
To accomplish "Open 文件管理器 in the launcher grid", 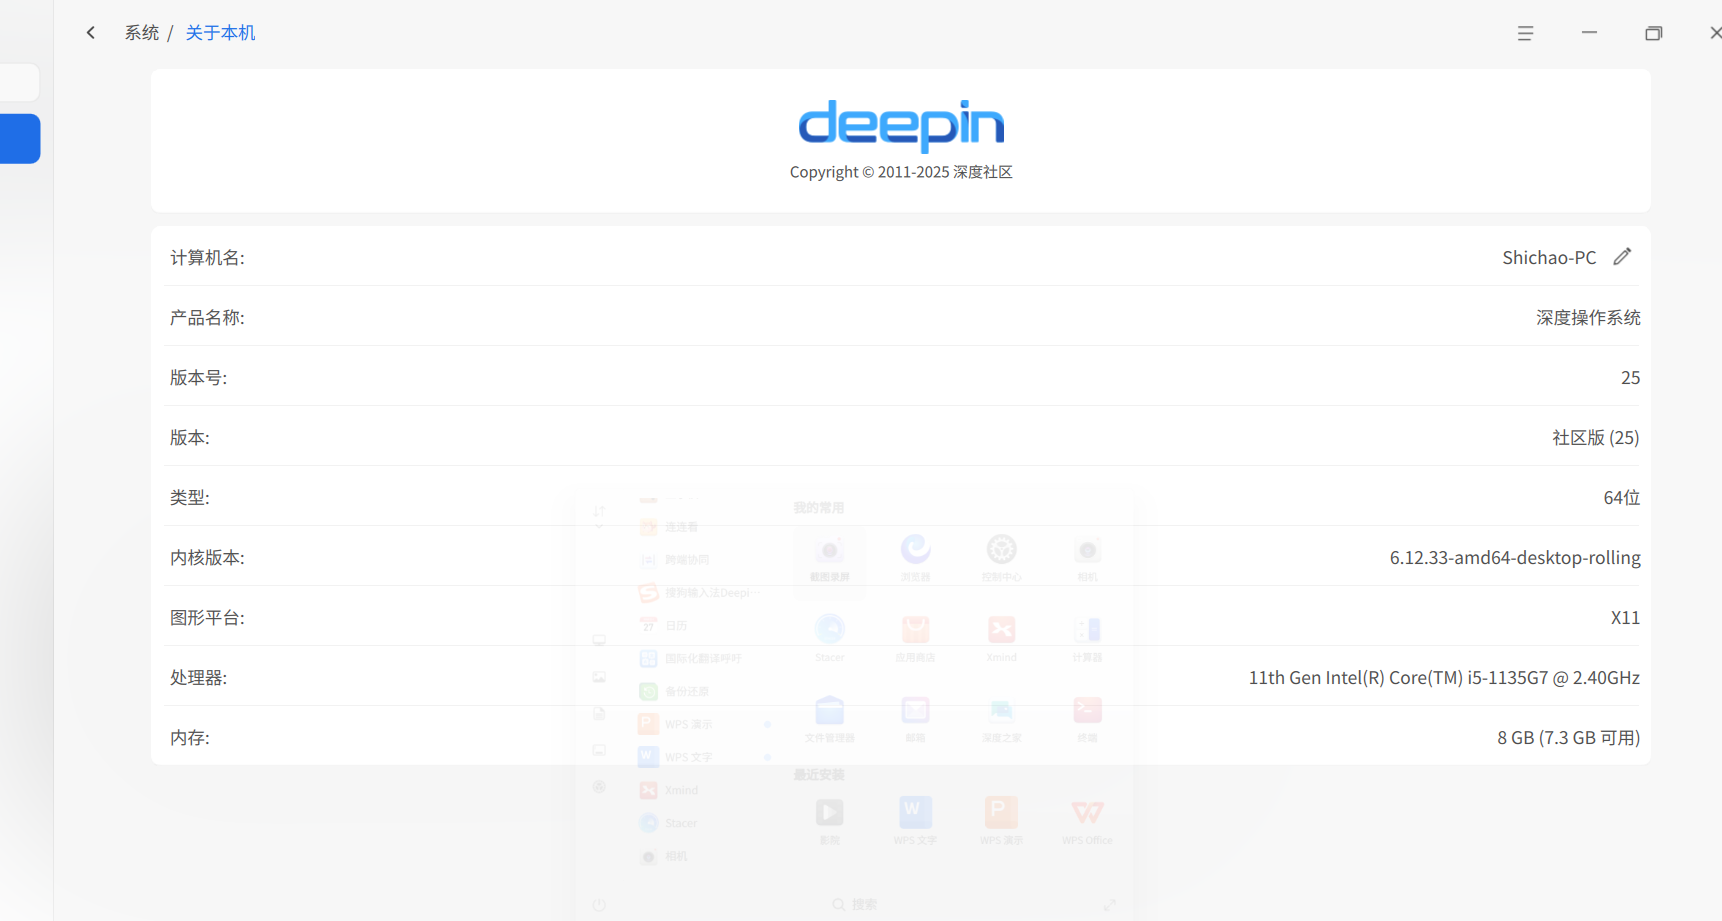I will [x=830, y=719].
